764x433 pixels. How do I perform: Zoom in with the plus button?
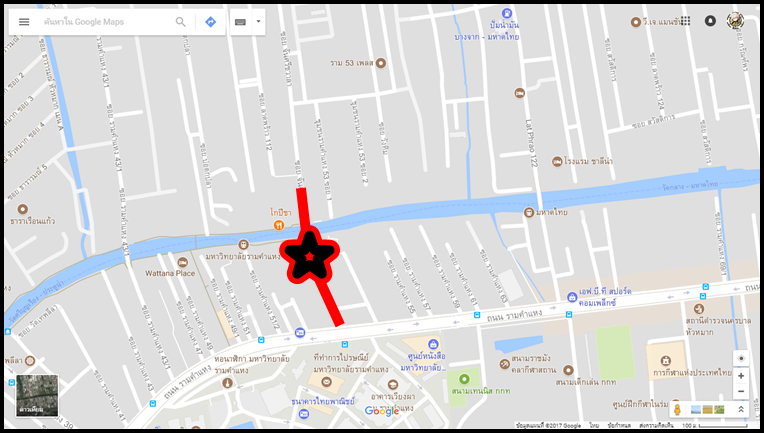[x=741, y=376]
